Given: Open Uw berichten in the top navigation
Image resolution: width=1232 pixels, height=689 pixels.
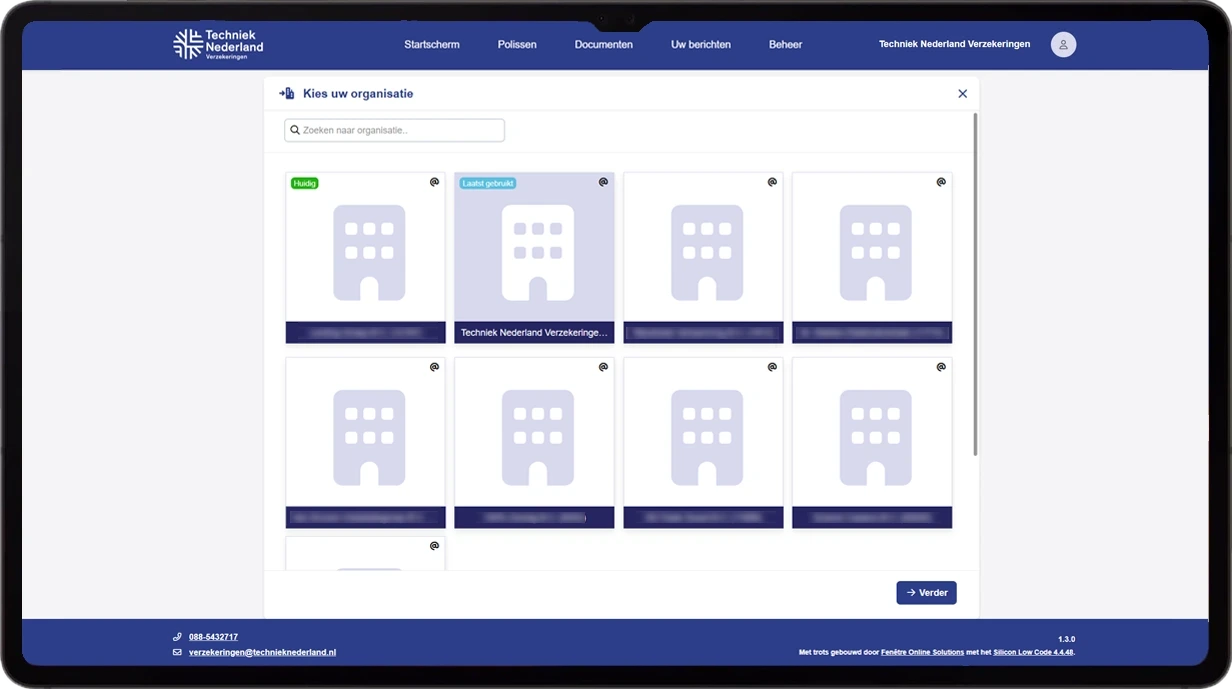Looking at the screenshot, I should point(701,45).
